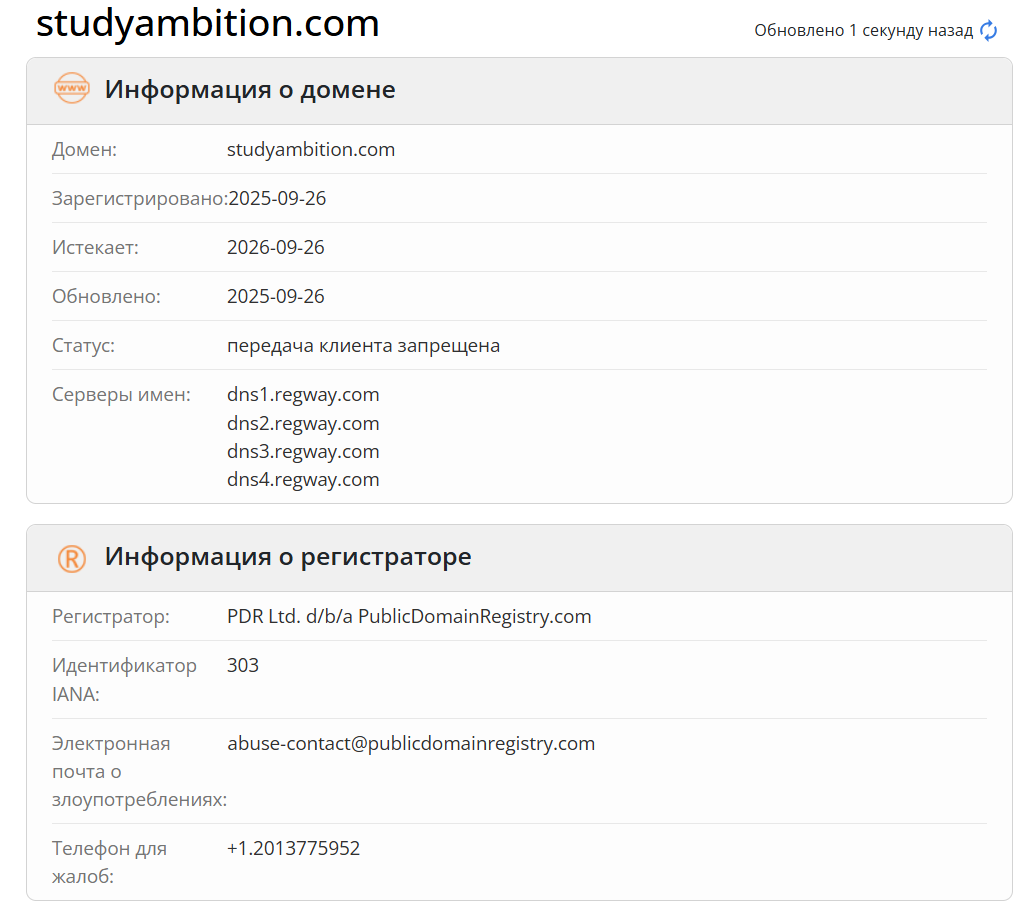Click the icon beside Информация о домене header
This screenshot has width=1027, height=905.
point(73,89)
